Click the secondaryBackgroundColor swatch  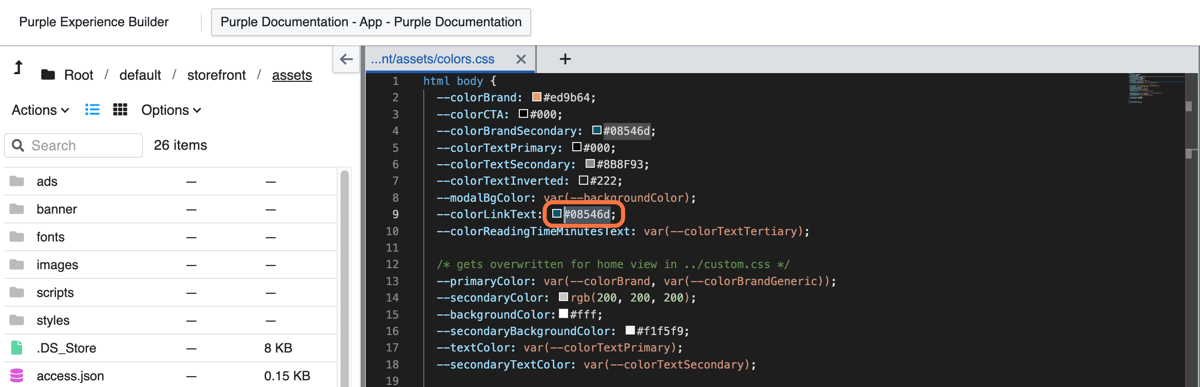coord(631,331)
